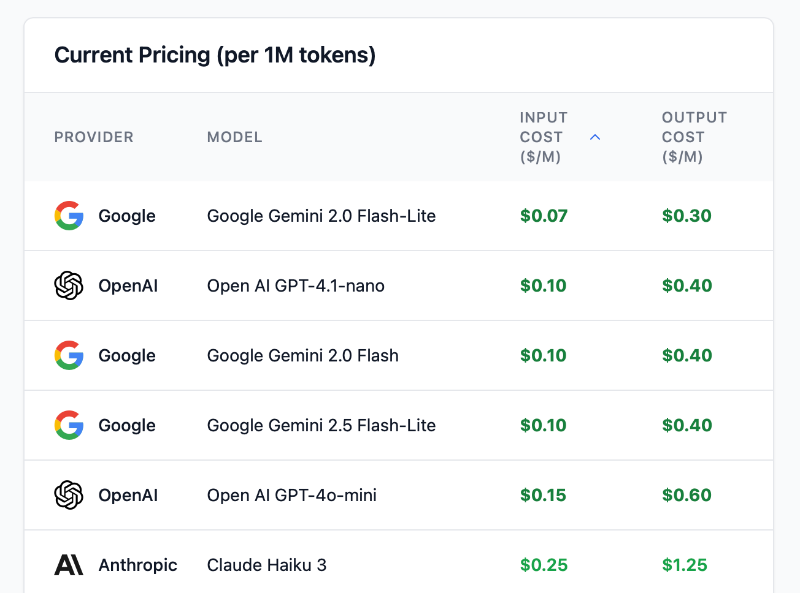
Task: Click the $0.15 input cost for GPT-4o-mini
Action: 543,496
